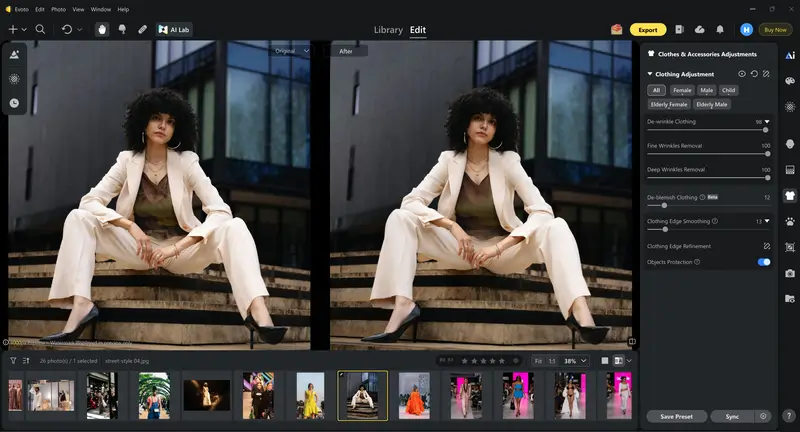Select the Female clothing filter
This screenshot has height=432, width=800.
point(682,90)
